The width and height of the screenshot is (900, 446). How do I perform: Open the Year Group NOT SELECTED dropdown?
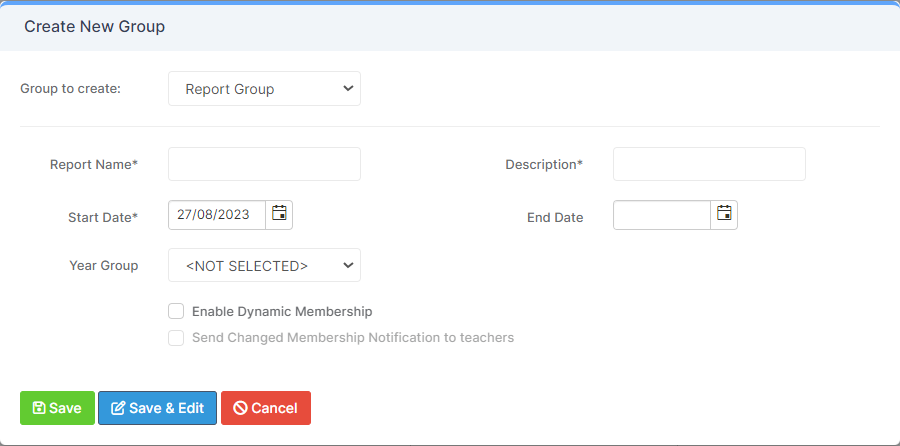click(264, 265)
